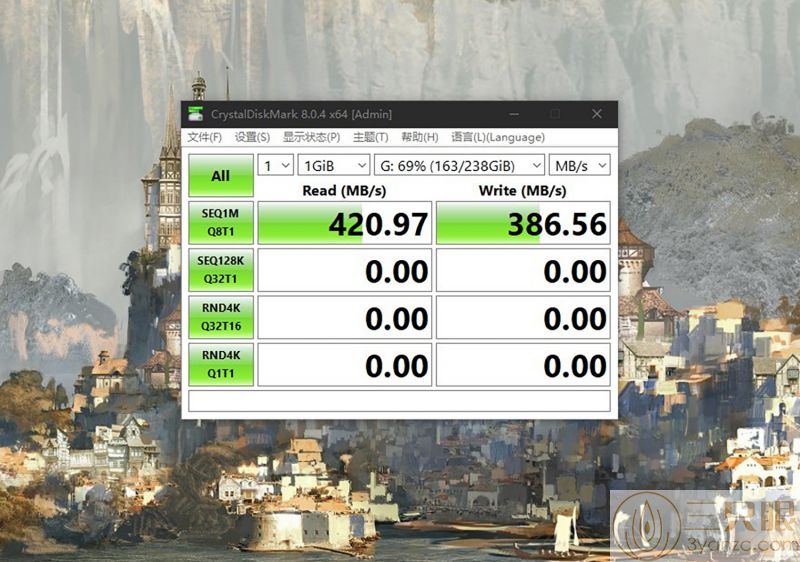Click the SEQ128K Q32T1 read value 0.00
This screenshot has width=800, height=562.
345,270
